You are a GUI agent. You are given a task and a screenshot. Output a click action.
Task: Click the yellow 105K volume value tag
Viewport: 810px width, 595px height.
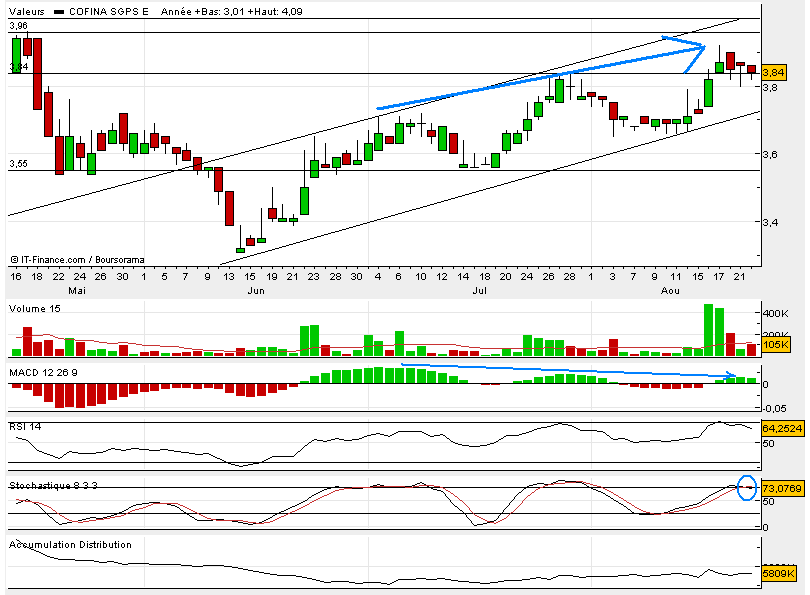tap(775, 345)
